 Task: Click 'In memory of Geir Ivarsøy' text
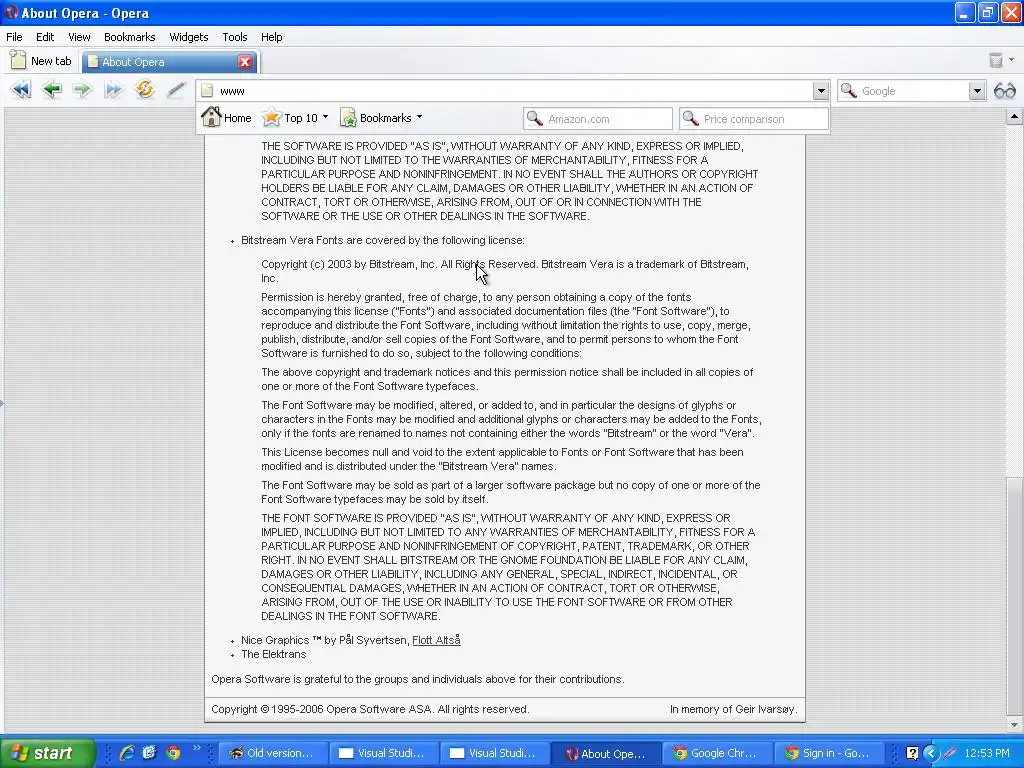click(x=733, y=709)
